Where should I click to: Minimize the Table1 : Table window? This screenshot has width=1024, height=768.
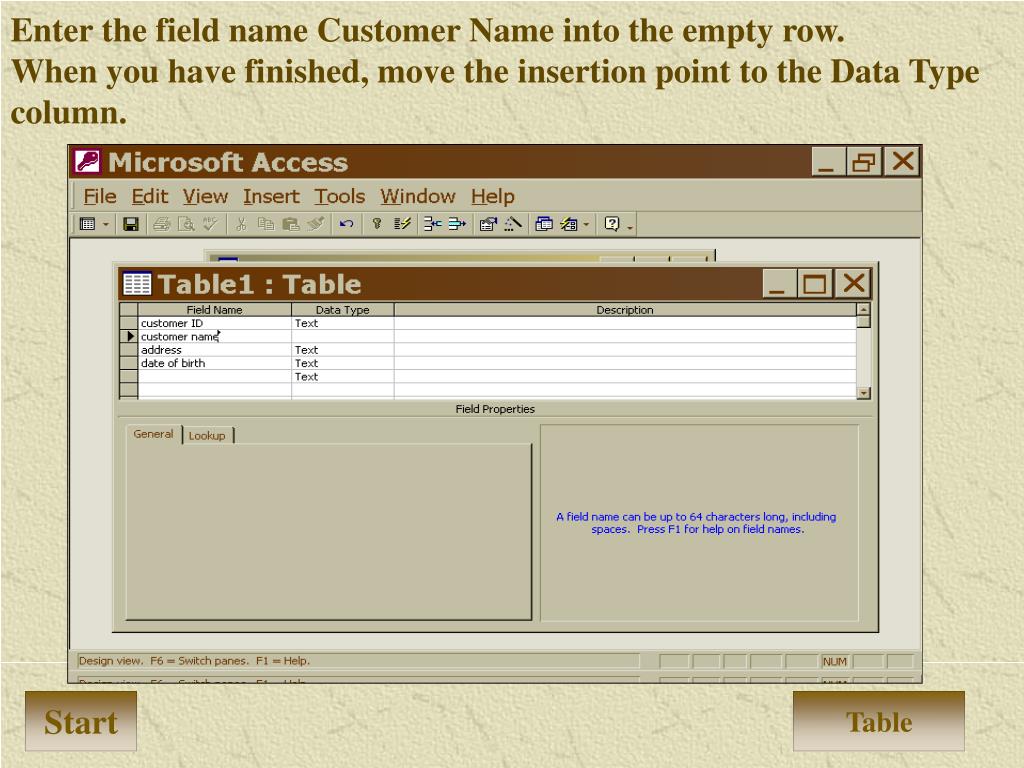tap(779, 284)
